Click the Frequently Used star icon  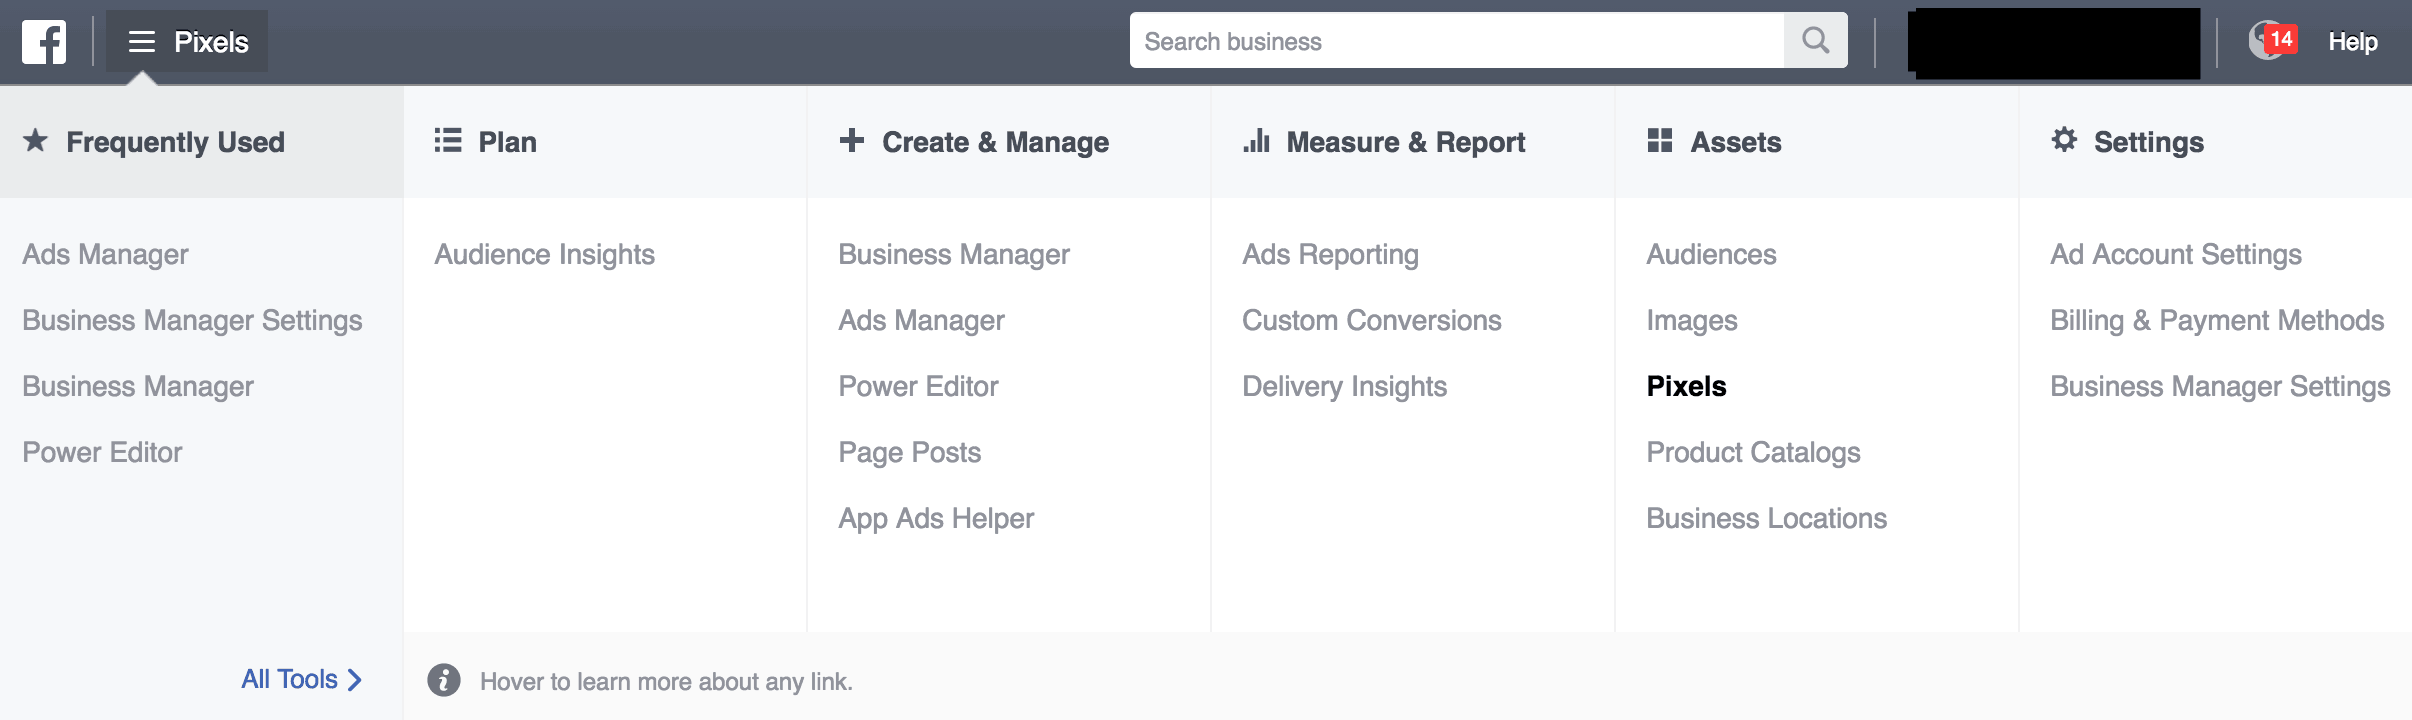36,141
